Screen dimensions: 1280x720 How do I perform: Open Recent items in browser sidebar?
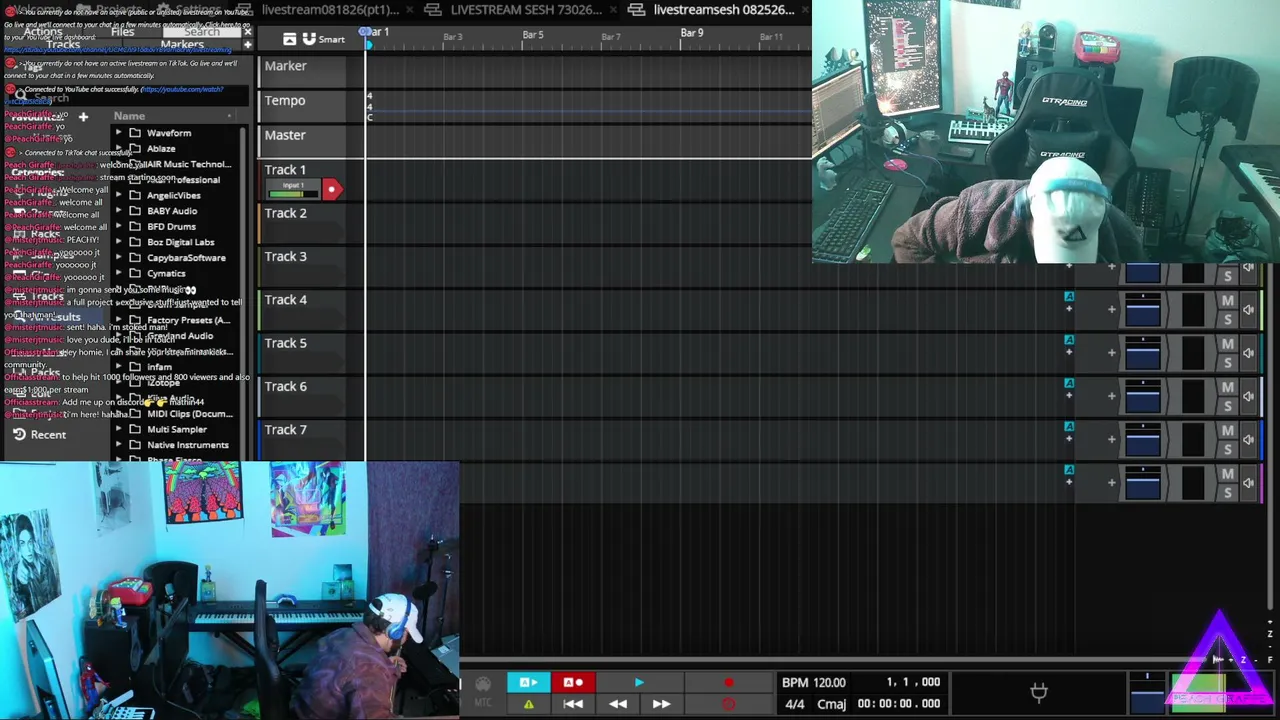point(40,435)
